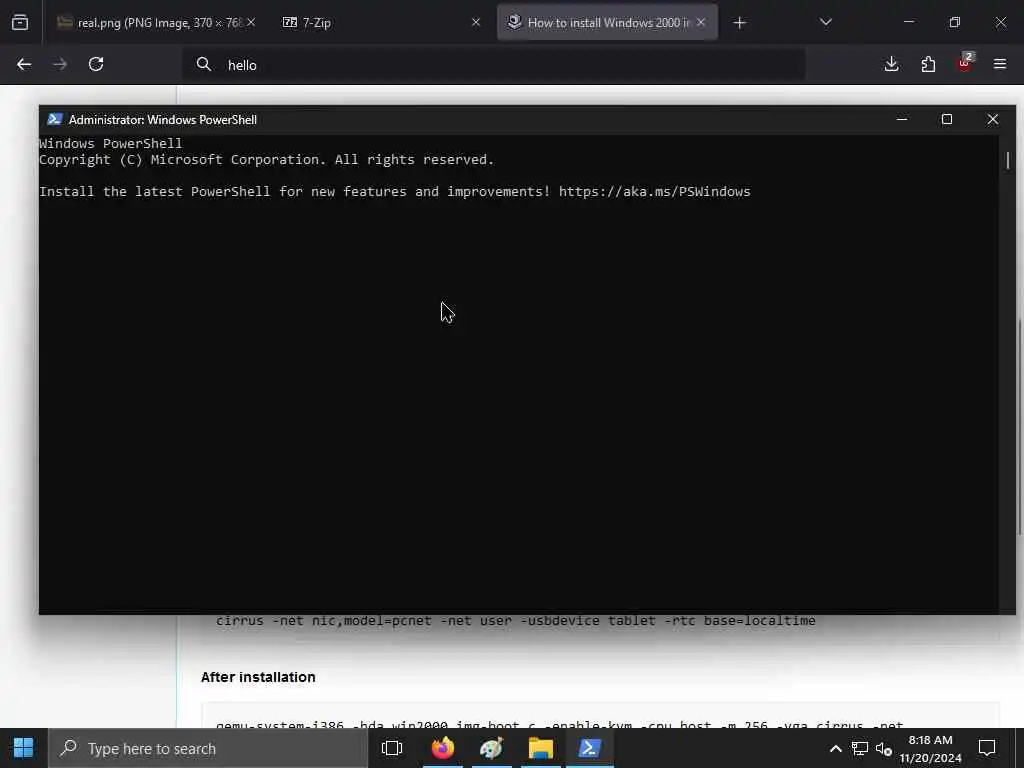
Task: Open Firefox from the taskbar
Action: click(x=443, y=748)
